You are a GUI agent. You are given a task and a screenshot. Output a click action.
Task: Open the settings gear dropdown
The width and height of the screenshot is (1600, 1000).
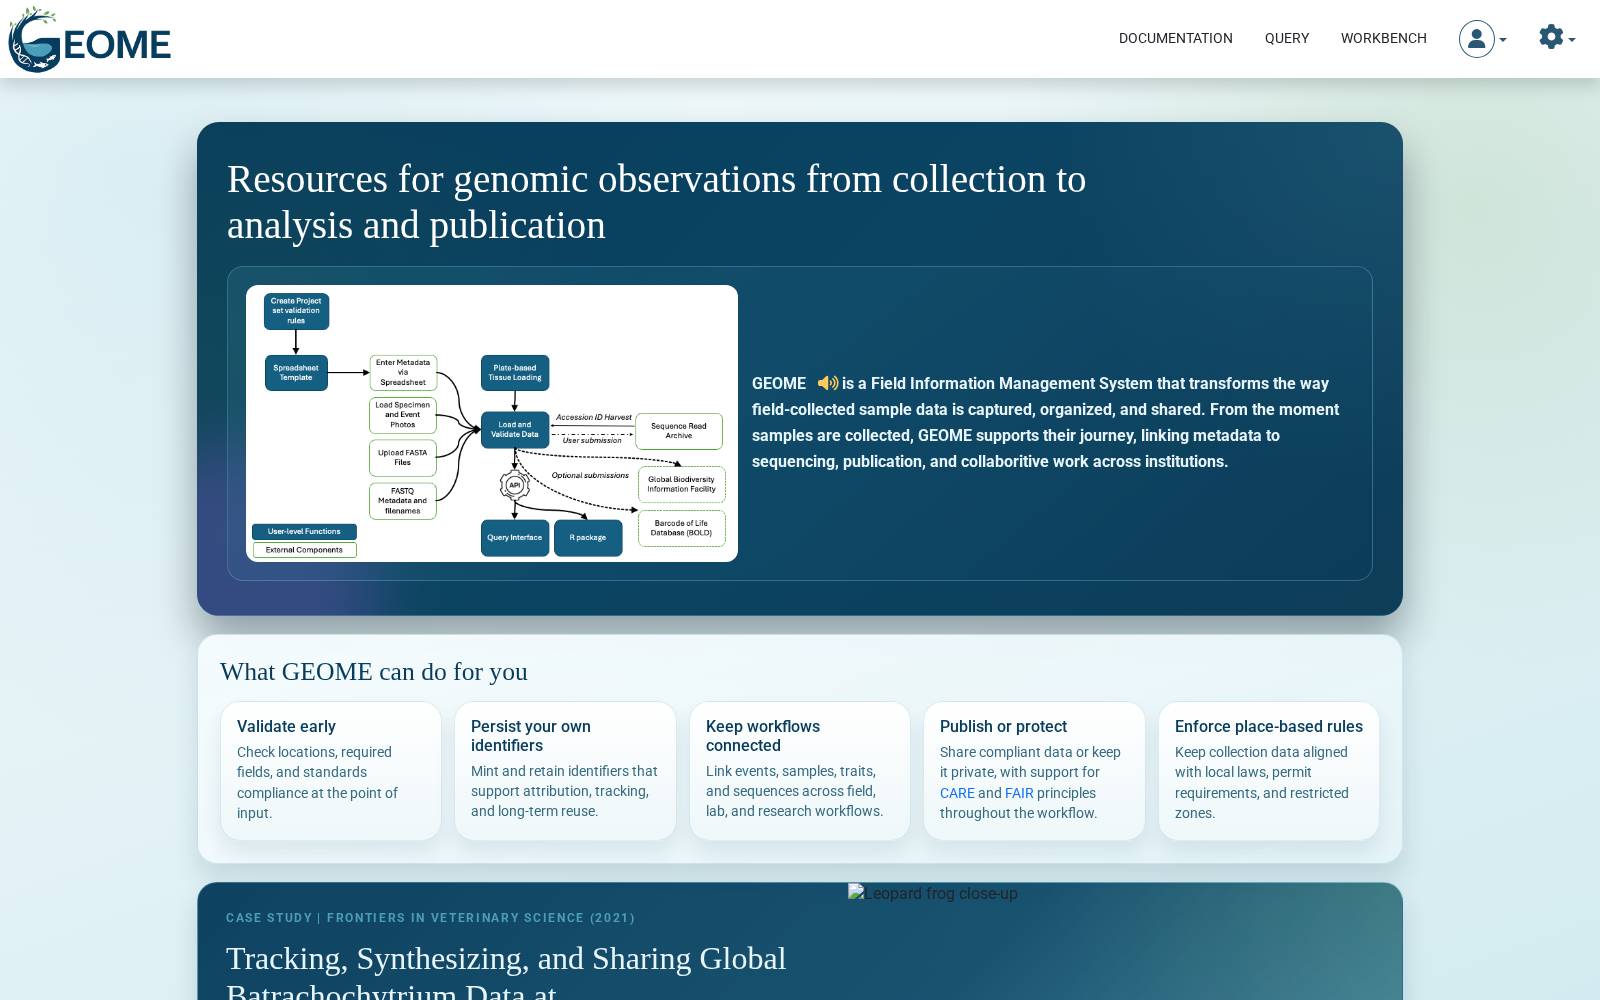[x=1557, y=39]
